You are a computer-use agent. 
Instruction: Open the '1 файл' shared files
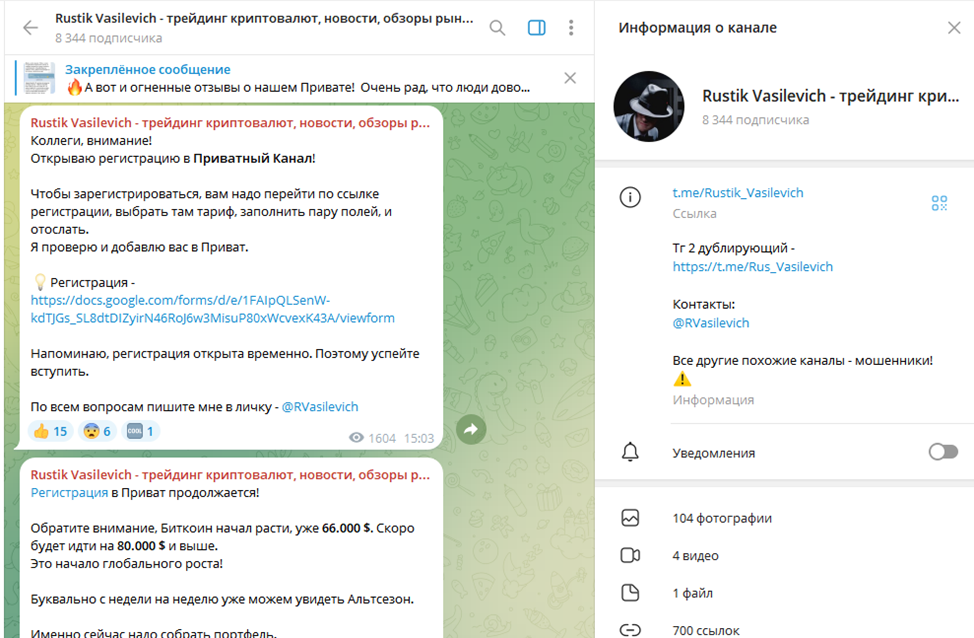point(692,593)
